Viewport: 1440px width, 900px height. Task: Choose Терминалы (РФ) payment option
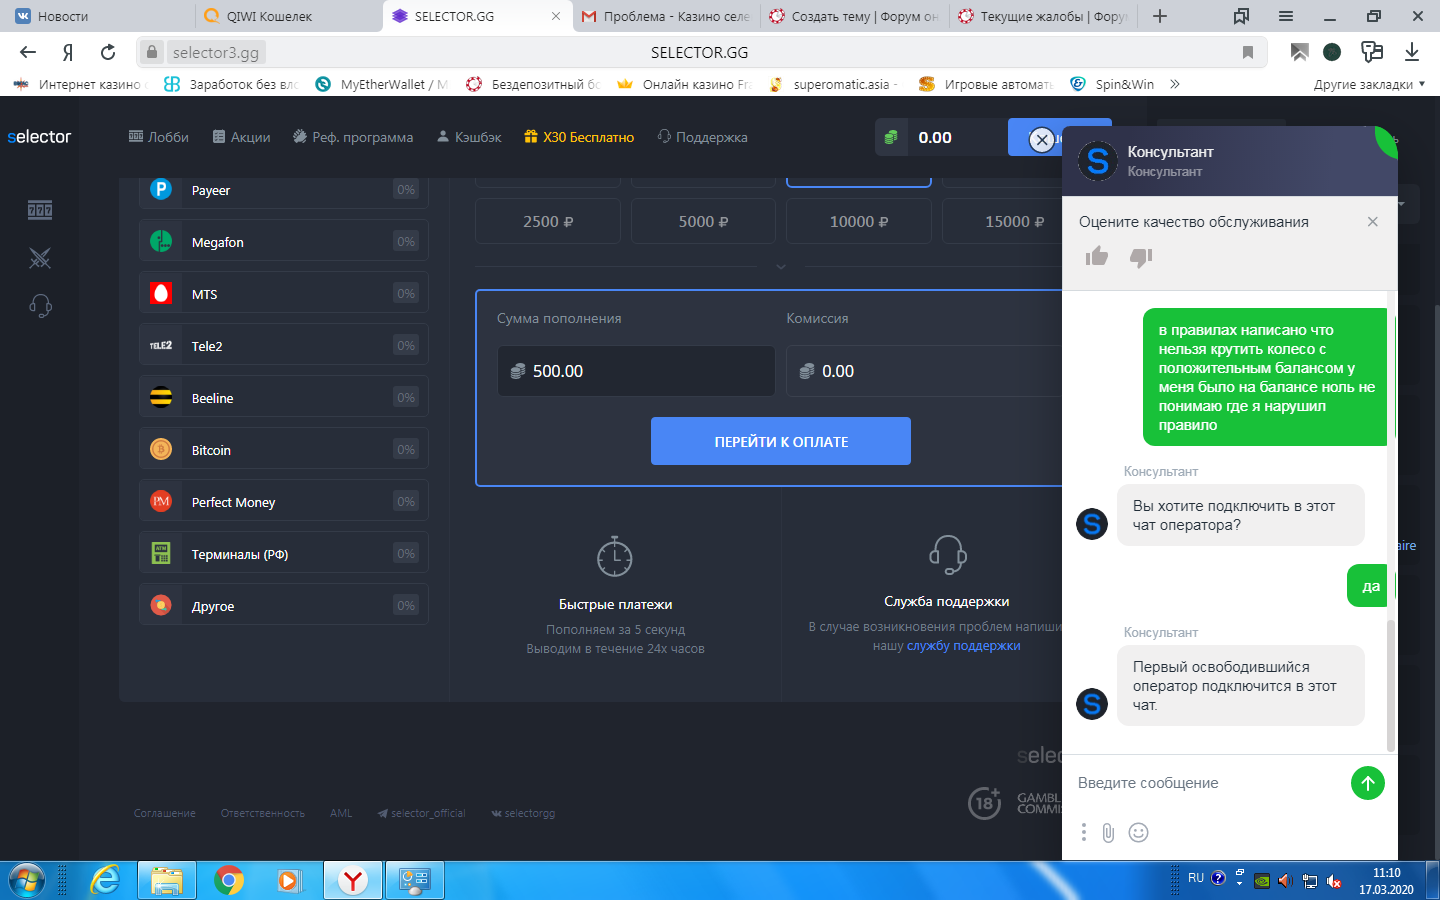pyautogui.click(x=284, y=554)
